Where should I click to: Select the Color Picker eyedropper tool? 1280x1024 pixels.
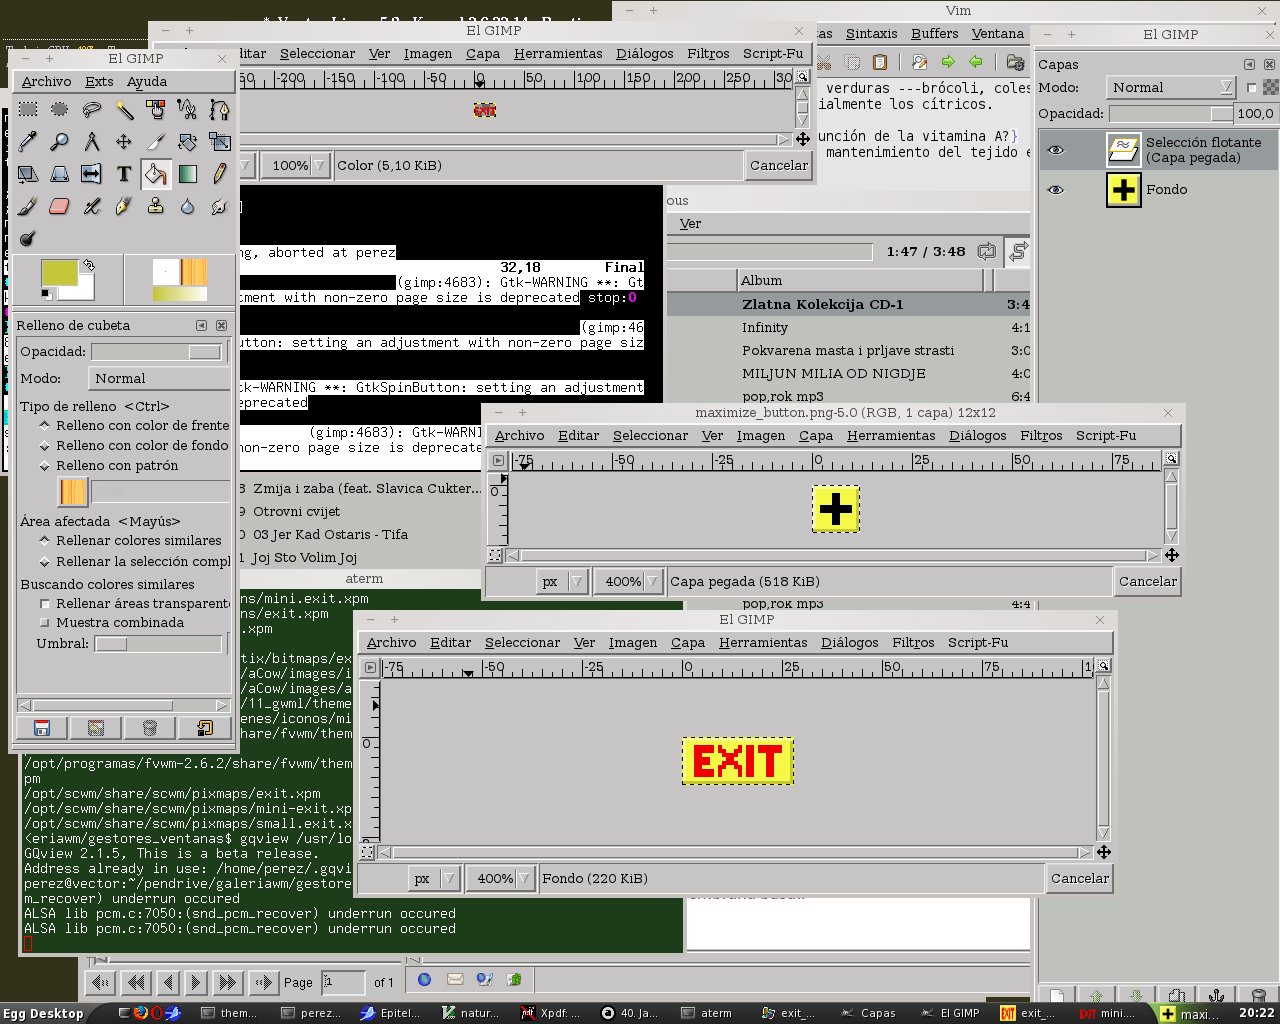coord(28,141)
